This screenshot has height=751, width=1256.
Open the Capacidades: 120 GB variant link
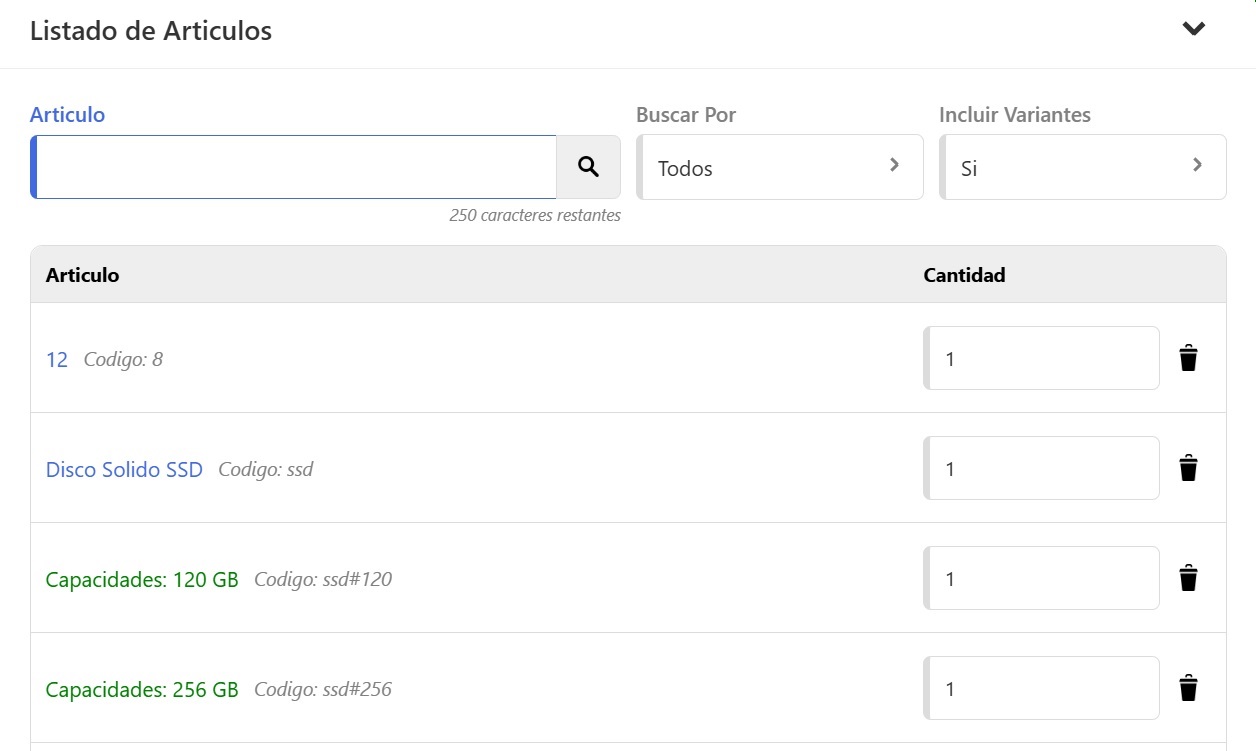(142, 579)
